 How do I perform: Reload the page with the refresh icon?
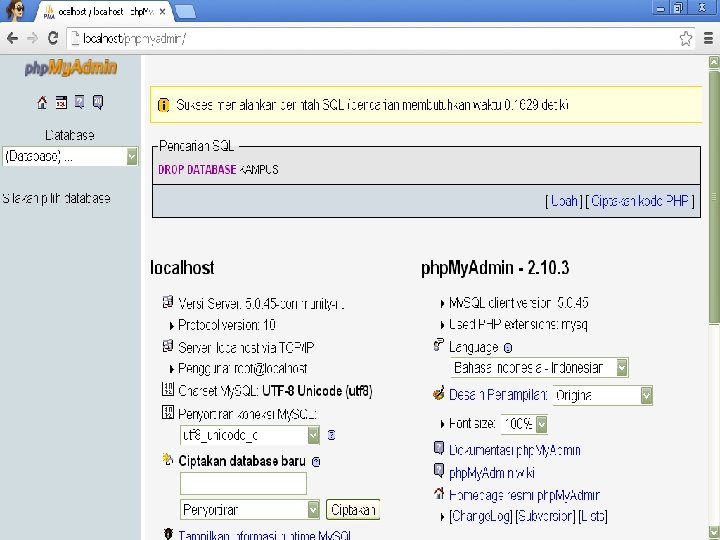coord(53,38)
